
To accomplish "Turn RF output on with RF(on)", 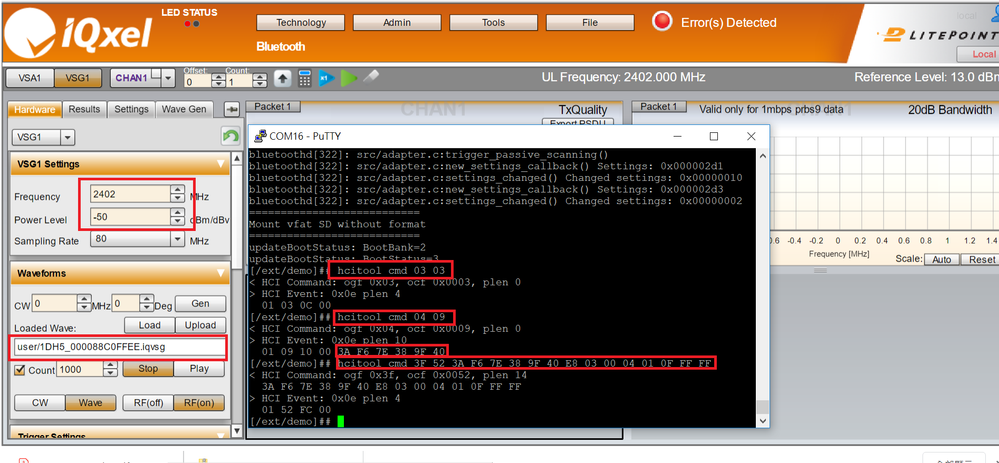I will [x=199, y=402].
